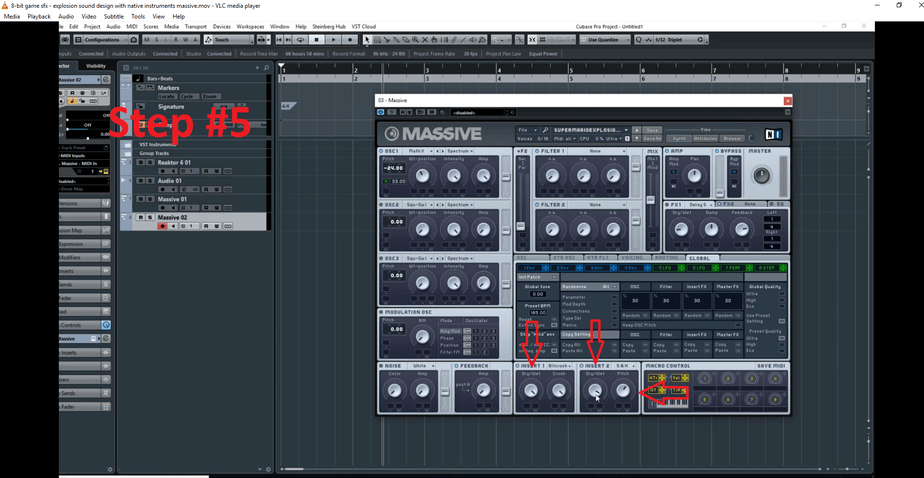This screenshot has width=924, height=478.
Task: Click the Record button in Cubase transport
Action: tap(350, 39)
